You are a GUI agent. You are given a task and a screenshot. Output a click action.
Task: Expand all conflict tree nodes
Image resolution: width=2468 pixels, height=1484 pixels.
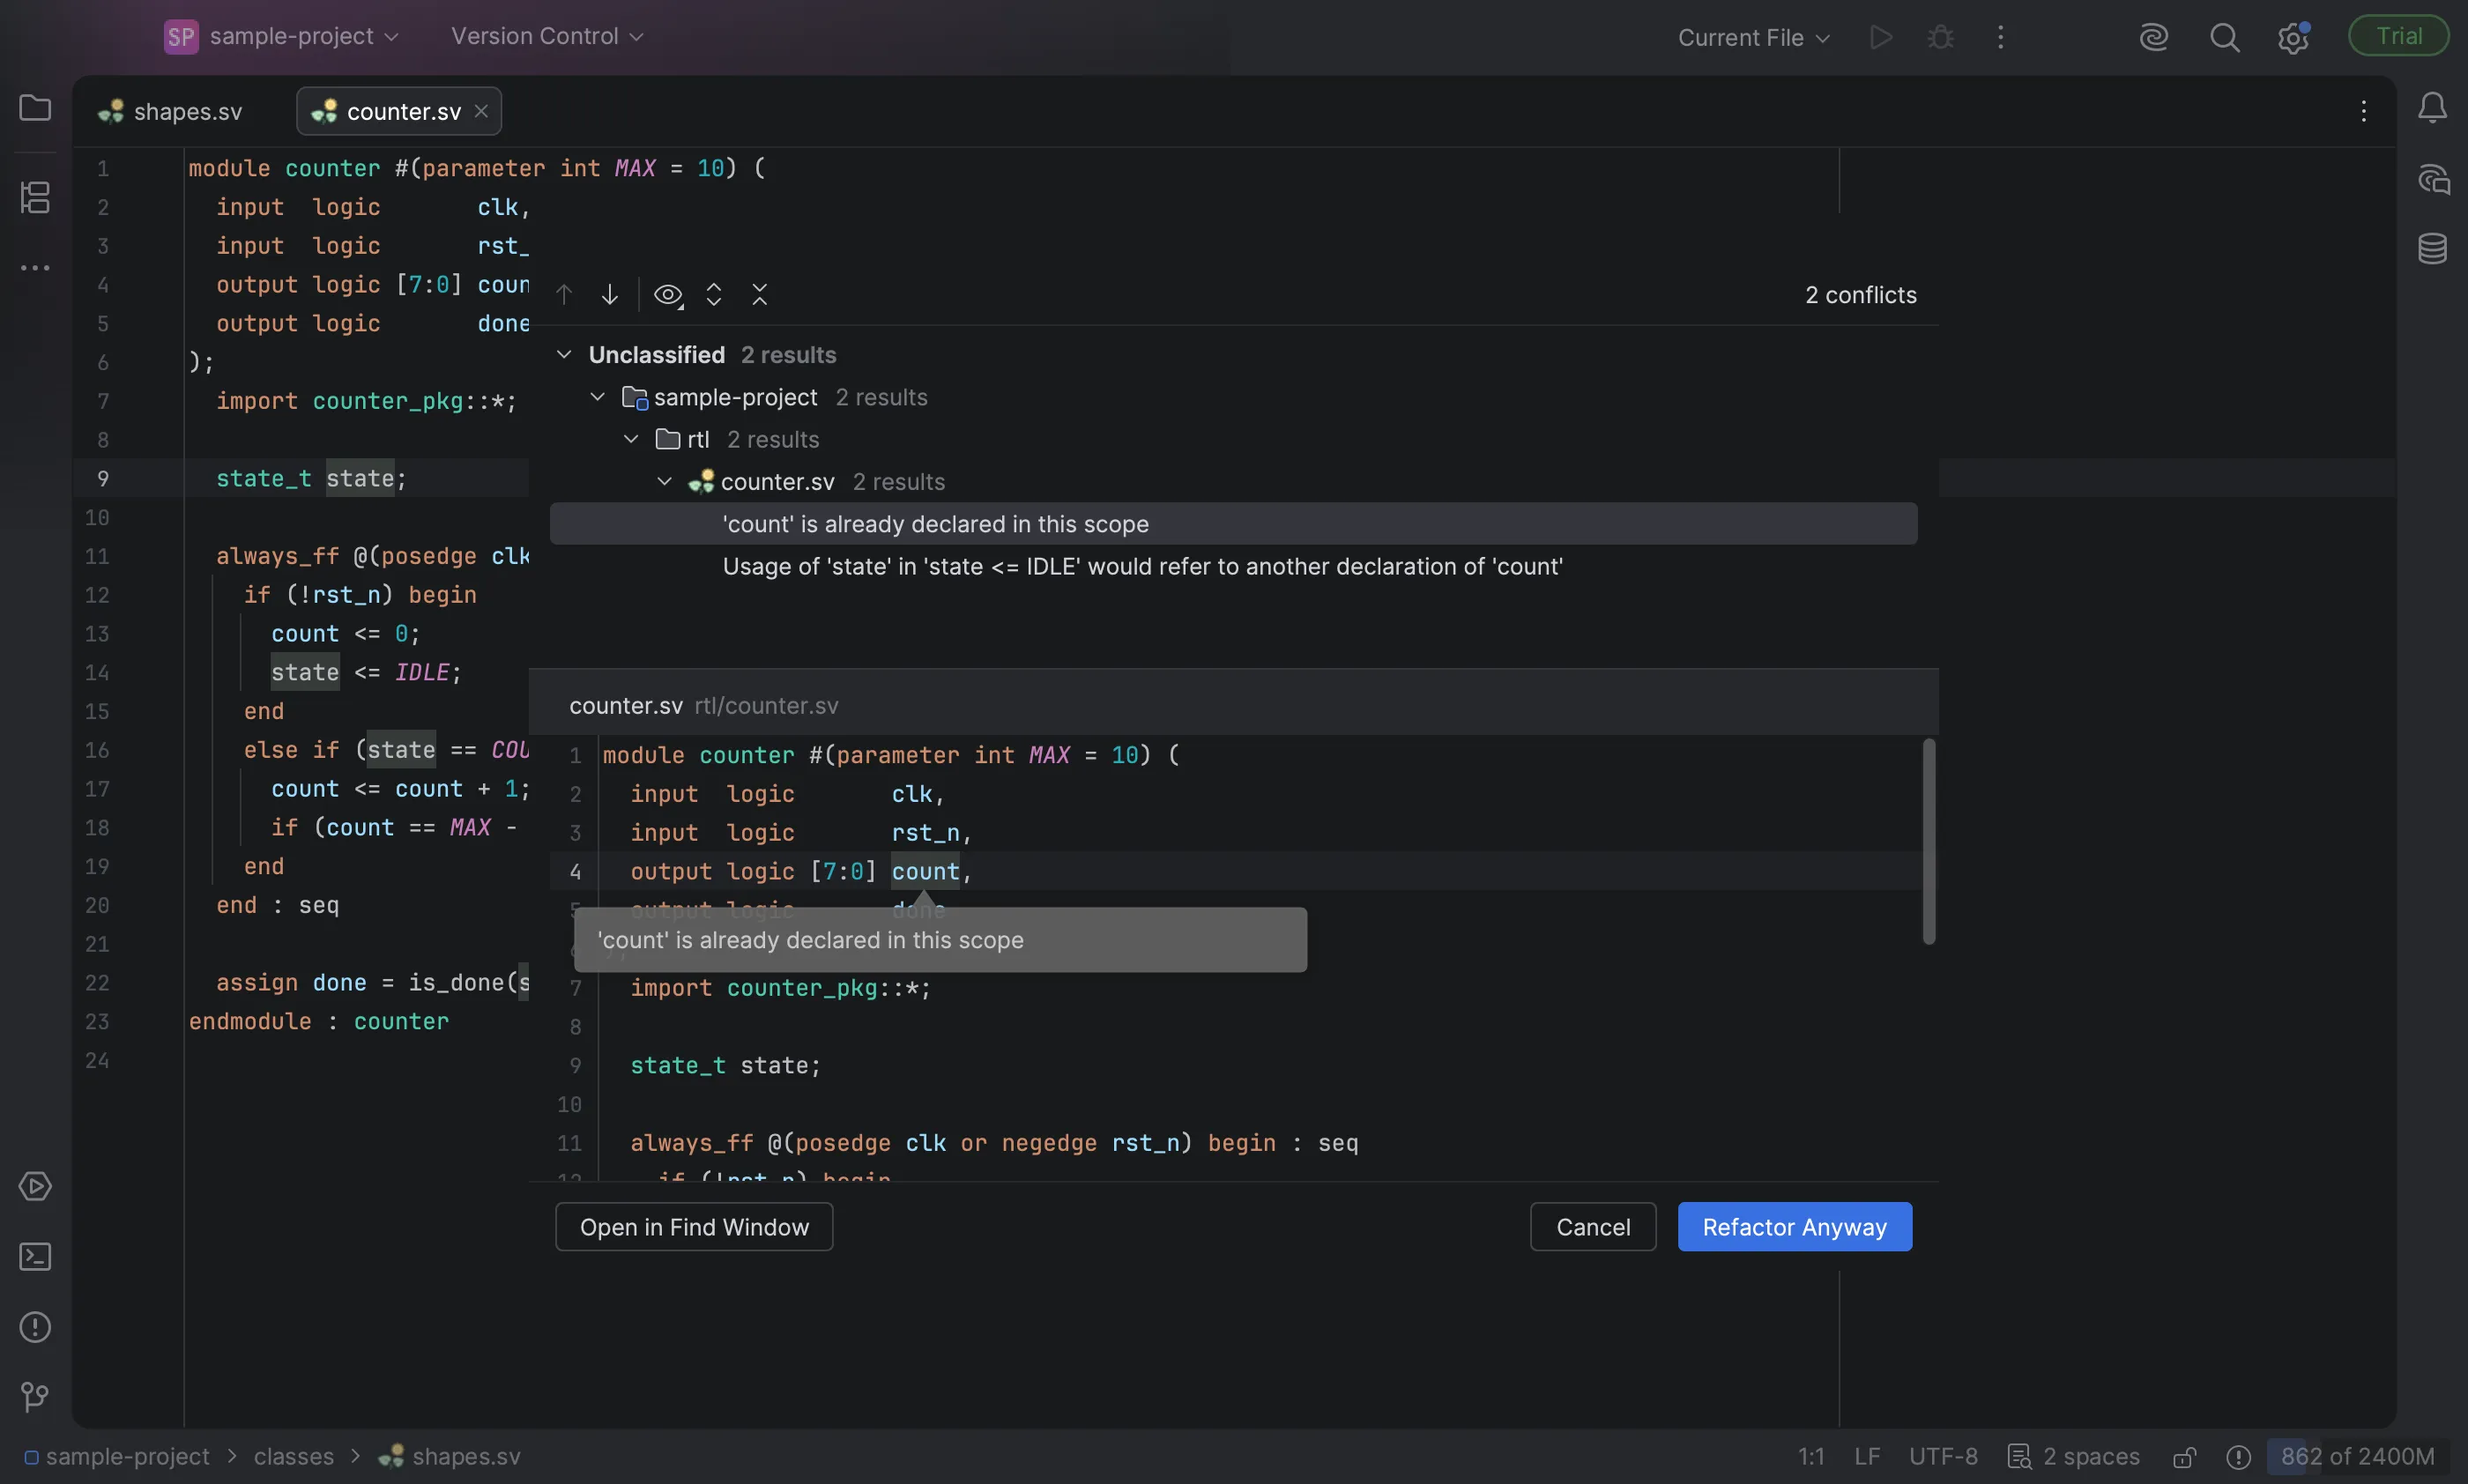[x=714, y=294]
